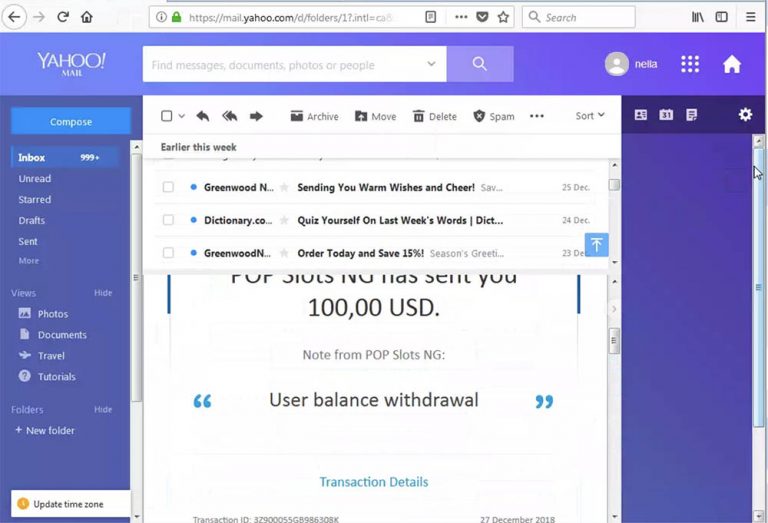
Task: Click Update time zone notification
Action: pyautogui.click(x=71, y=504)
